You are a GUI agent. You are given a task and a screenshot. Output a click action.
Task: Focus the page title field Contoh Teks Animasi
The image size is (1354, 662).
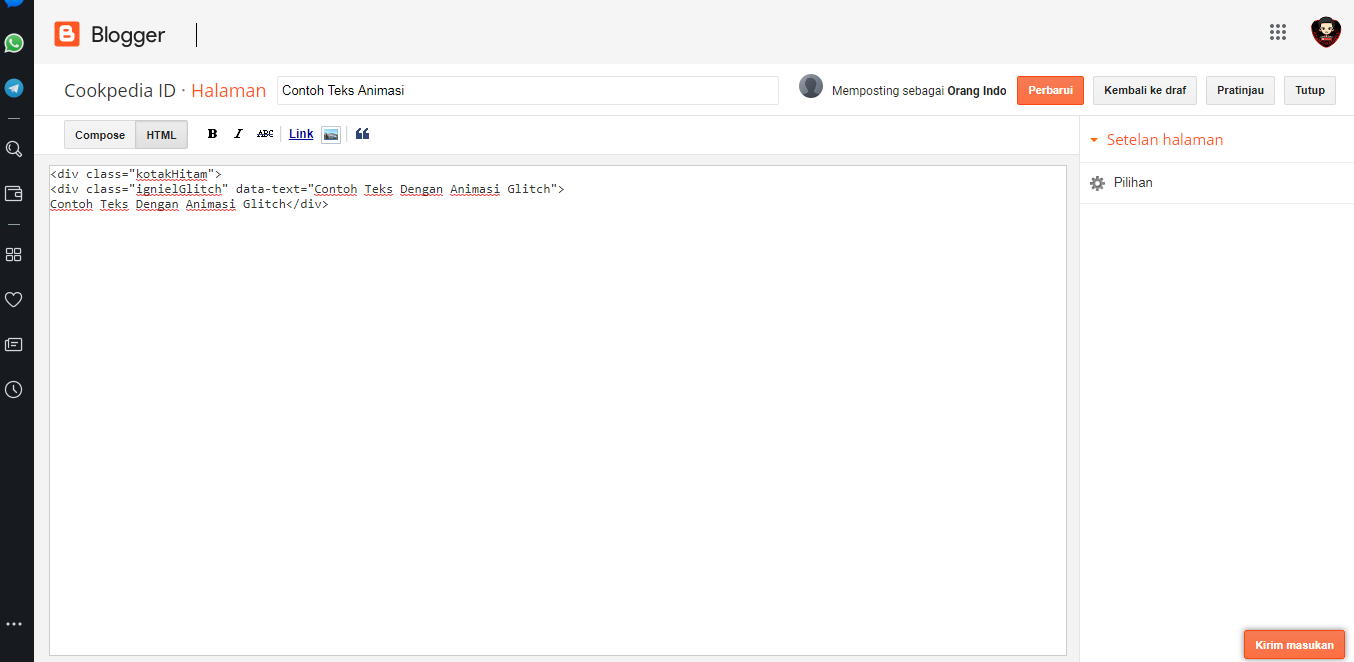pyautogui.click(x=528, y=90)
